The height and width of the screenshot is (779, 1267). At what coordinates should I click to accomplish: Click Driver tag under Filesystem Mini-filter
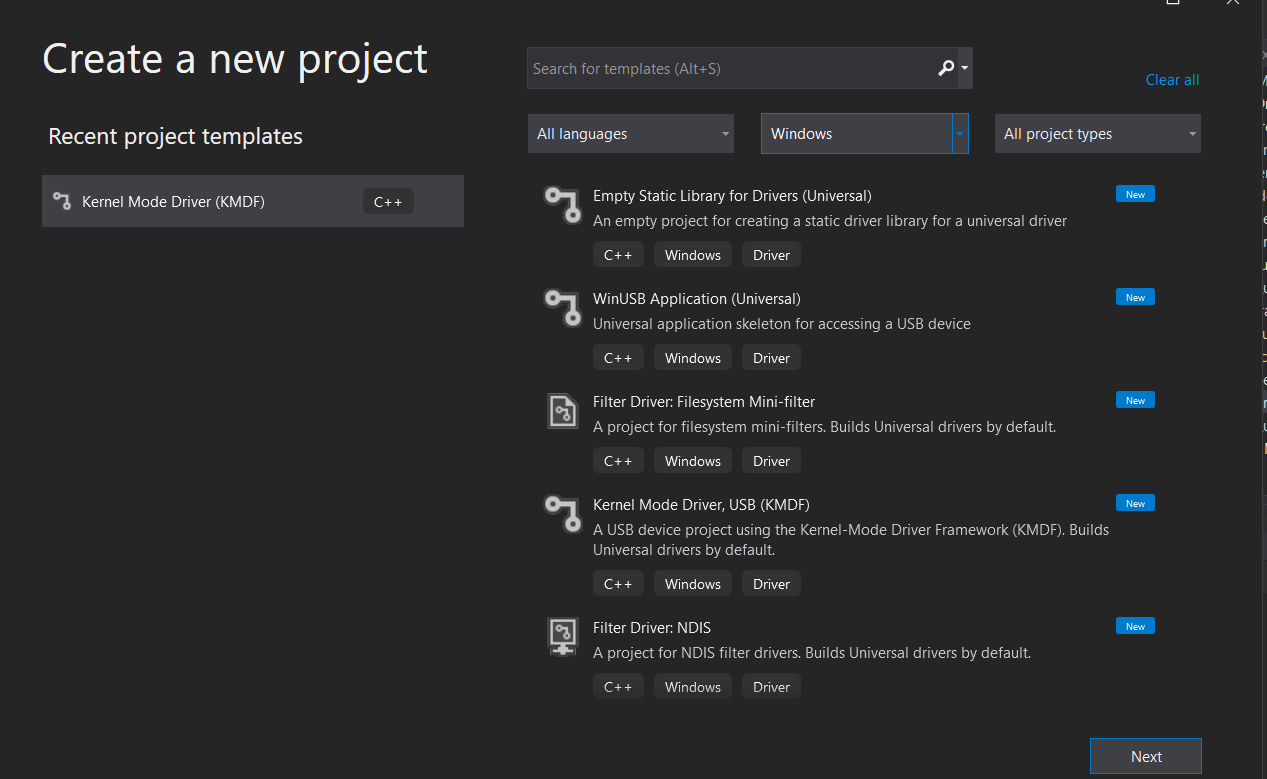click(771, 461)
